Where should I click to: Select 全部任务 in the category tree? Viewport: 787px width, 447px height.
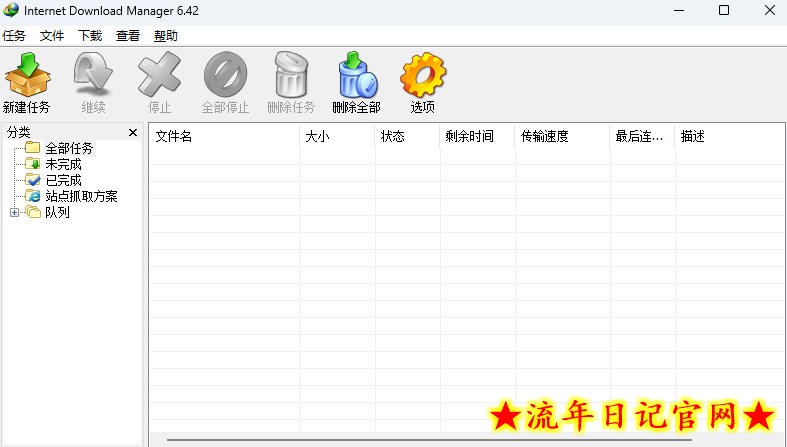tap(69, 148)
